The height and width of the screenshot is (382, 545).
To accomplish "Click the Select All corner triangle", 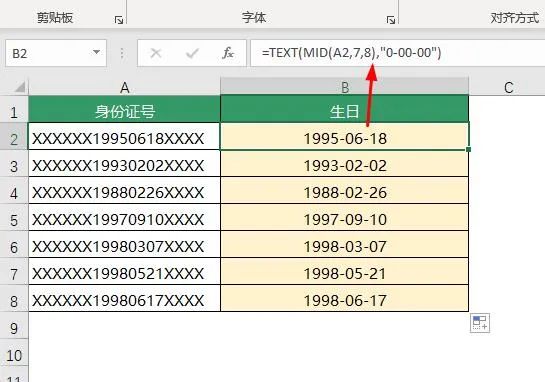I will tap(20, 87).
